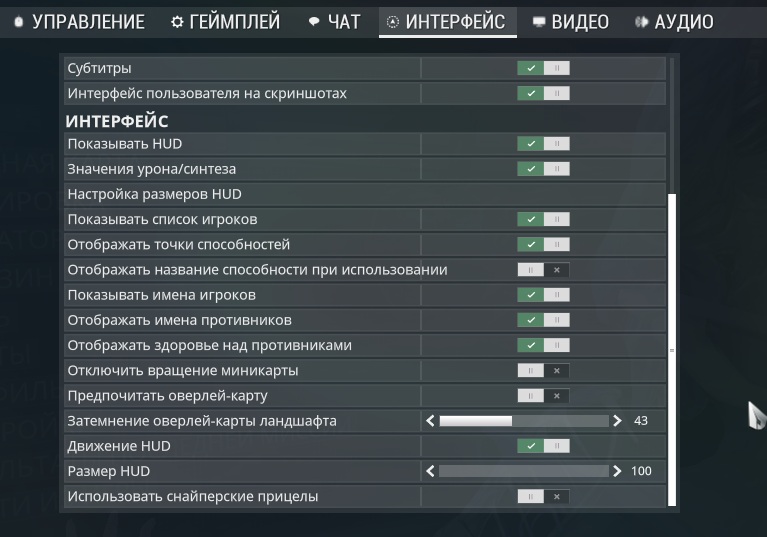Viewport: 767px width, 537px height.
Task: Decrease Затемнение оверлей-карты ландшафта with left arrow
Action: coord(430,421)
